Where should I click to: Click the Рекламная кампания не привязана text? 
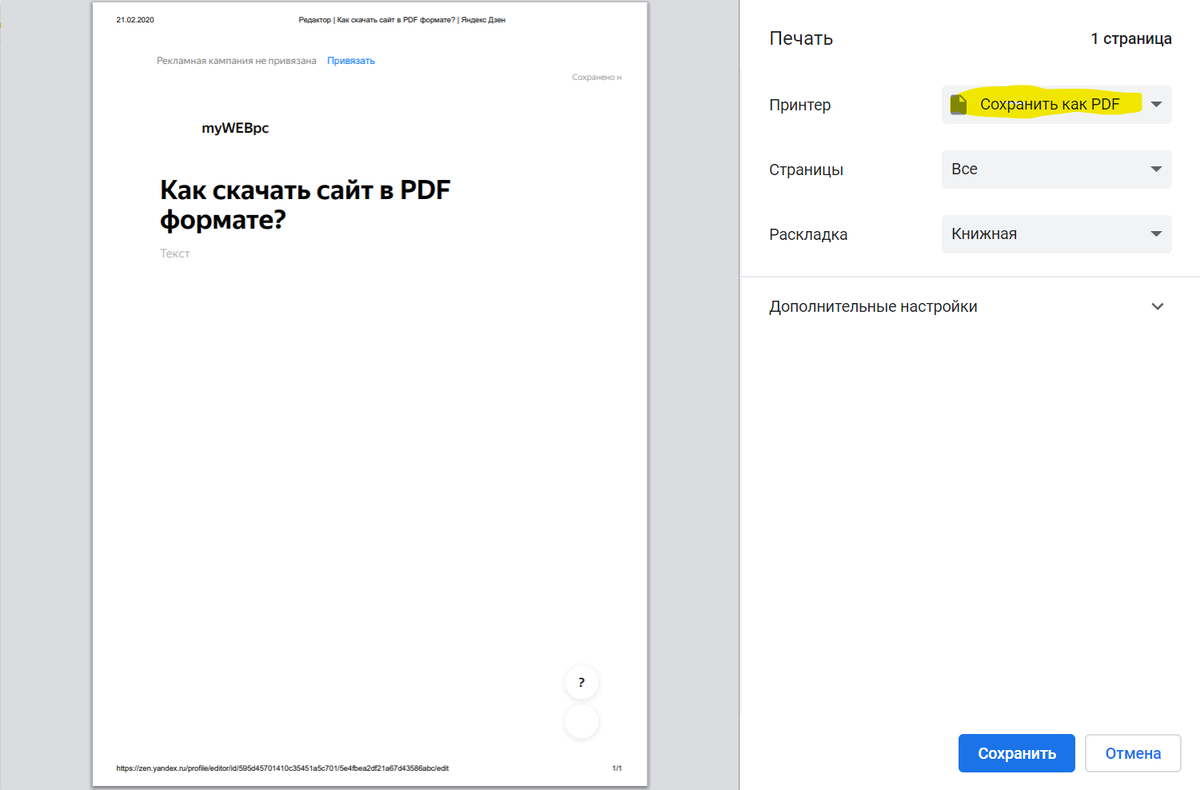pyautogui.click(x=236, y=61)
